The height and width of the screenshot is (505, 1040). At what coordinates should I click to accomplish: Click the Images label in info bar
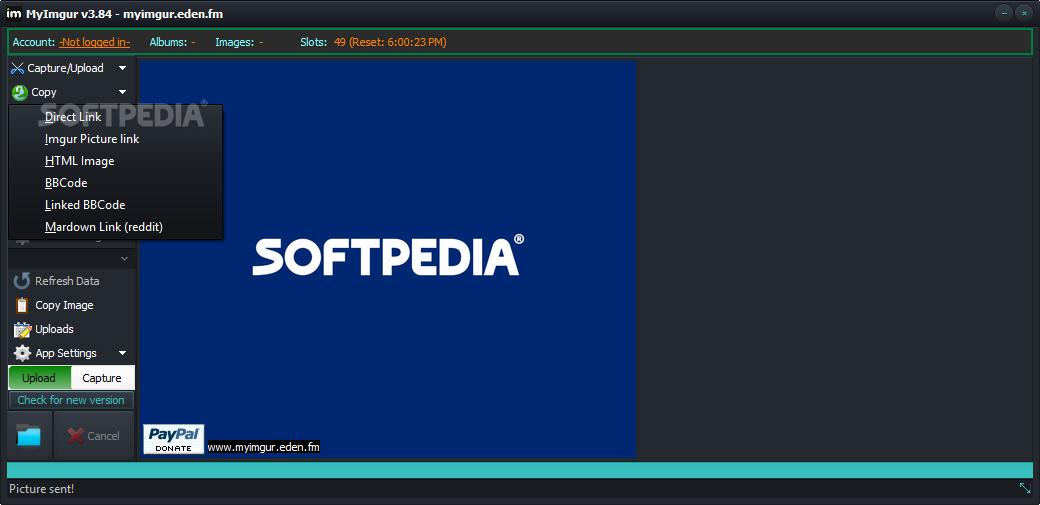235,42
